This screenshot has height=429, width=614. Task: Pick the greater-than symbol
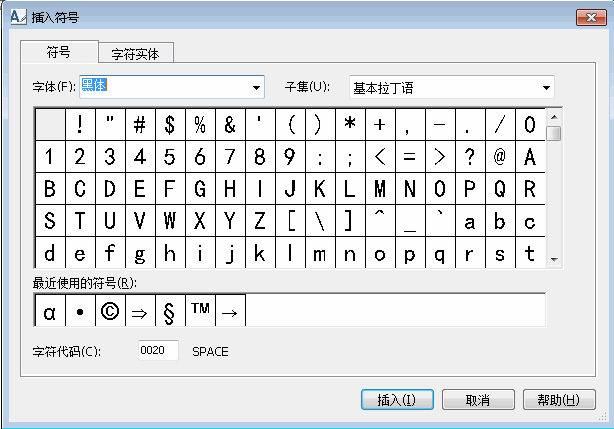pyautogui.click(x=440, y=157)
